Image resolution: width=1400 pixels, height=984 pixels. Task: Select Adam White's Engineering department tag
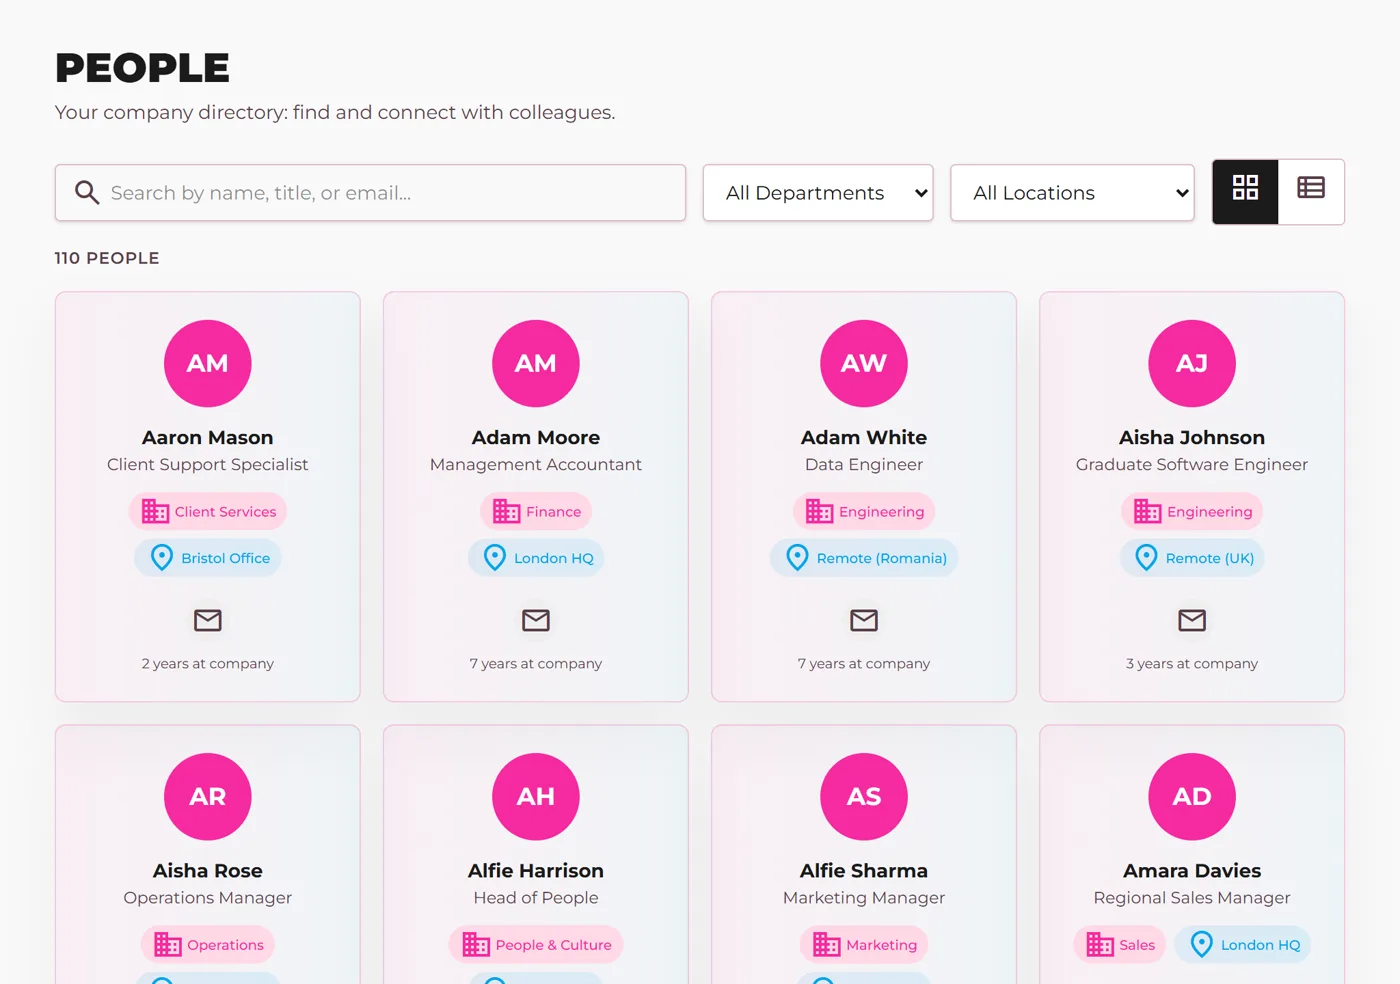pos(864,512)
